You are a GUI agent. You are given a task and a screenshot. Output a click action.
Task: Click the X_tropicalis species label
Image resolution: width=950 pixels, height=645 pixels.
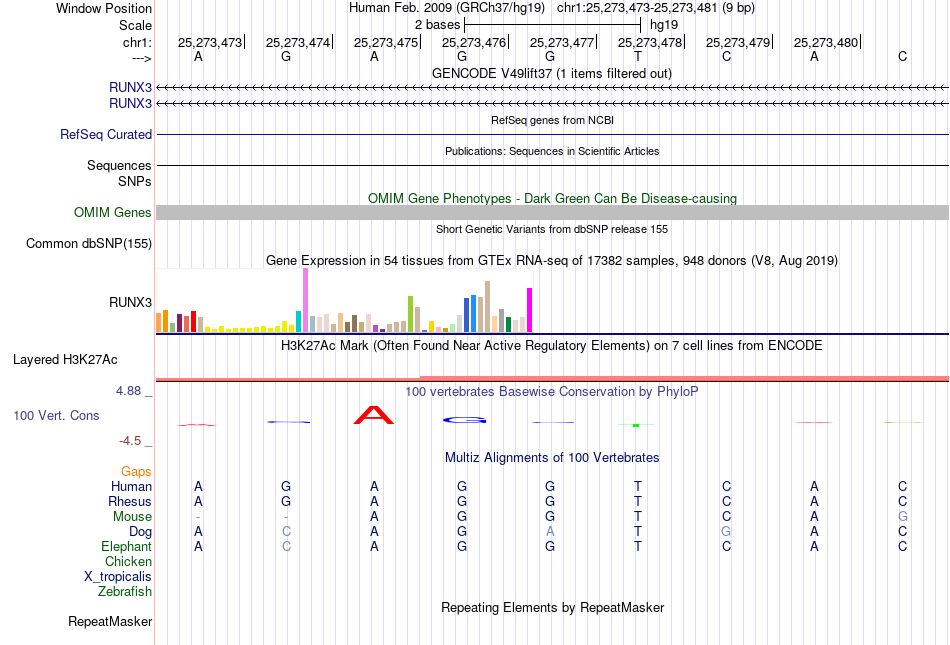coord(118,577)
